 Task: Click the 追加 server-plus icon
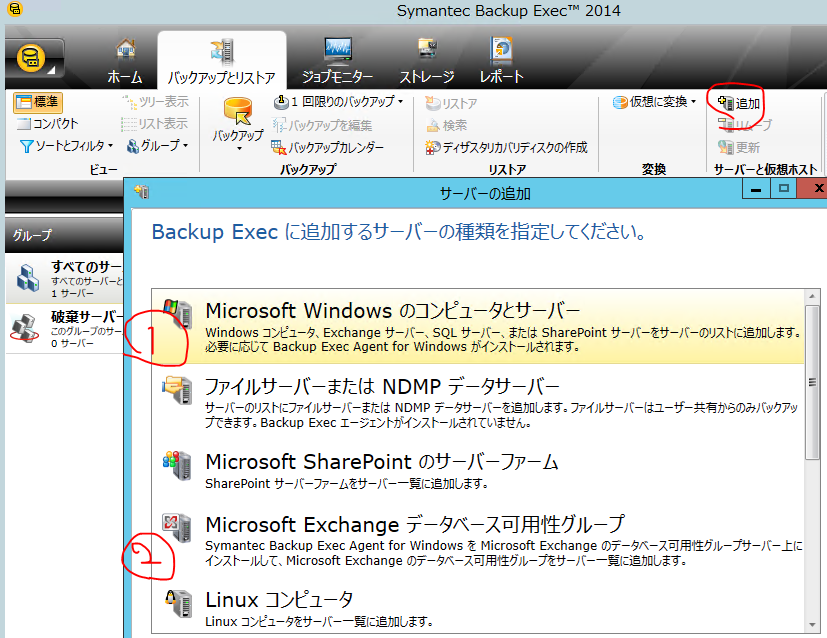pos(726,103)
